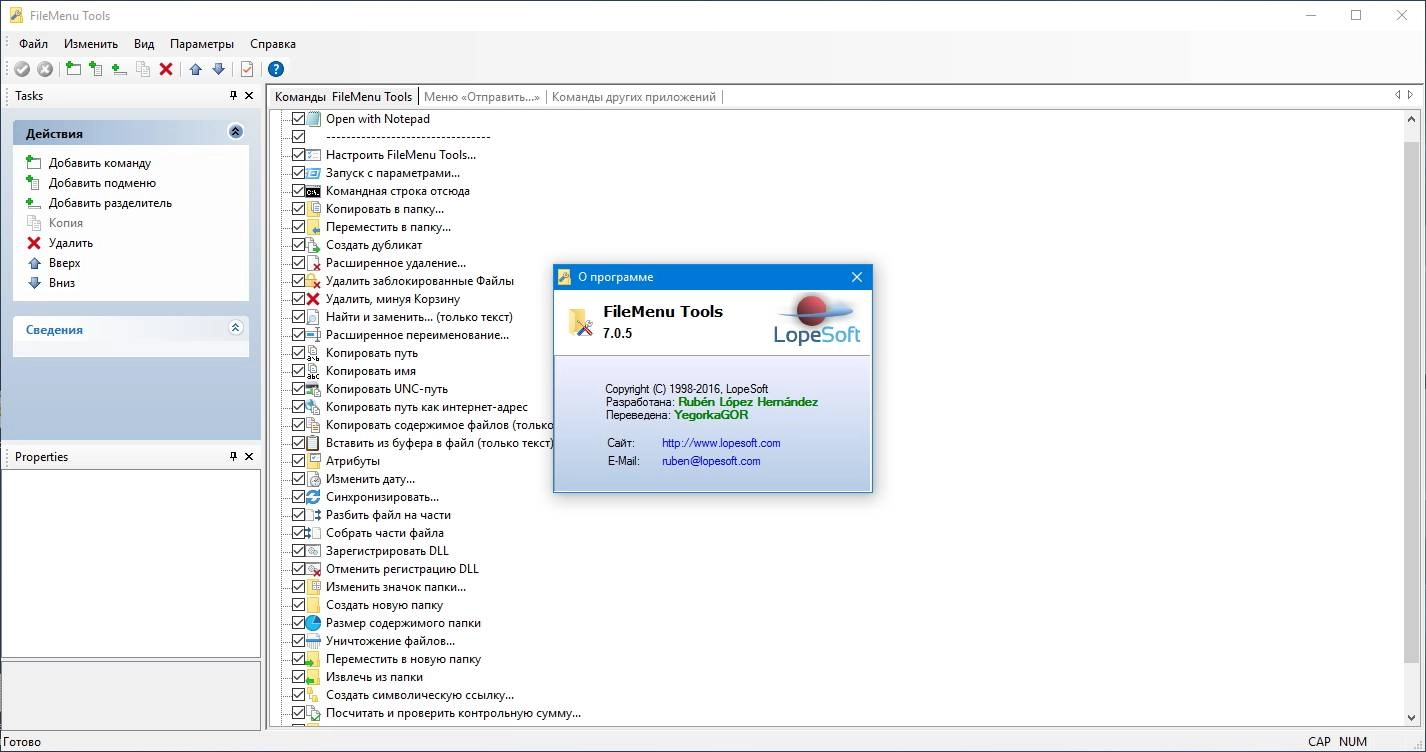Open the 'Файл' menu
The height and width of the screenshot is (752, 1426).
33,44
